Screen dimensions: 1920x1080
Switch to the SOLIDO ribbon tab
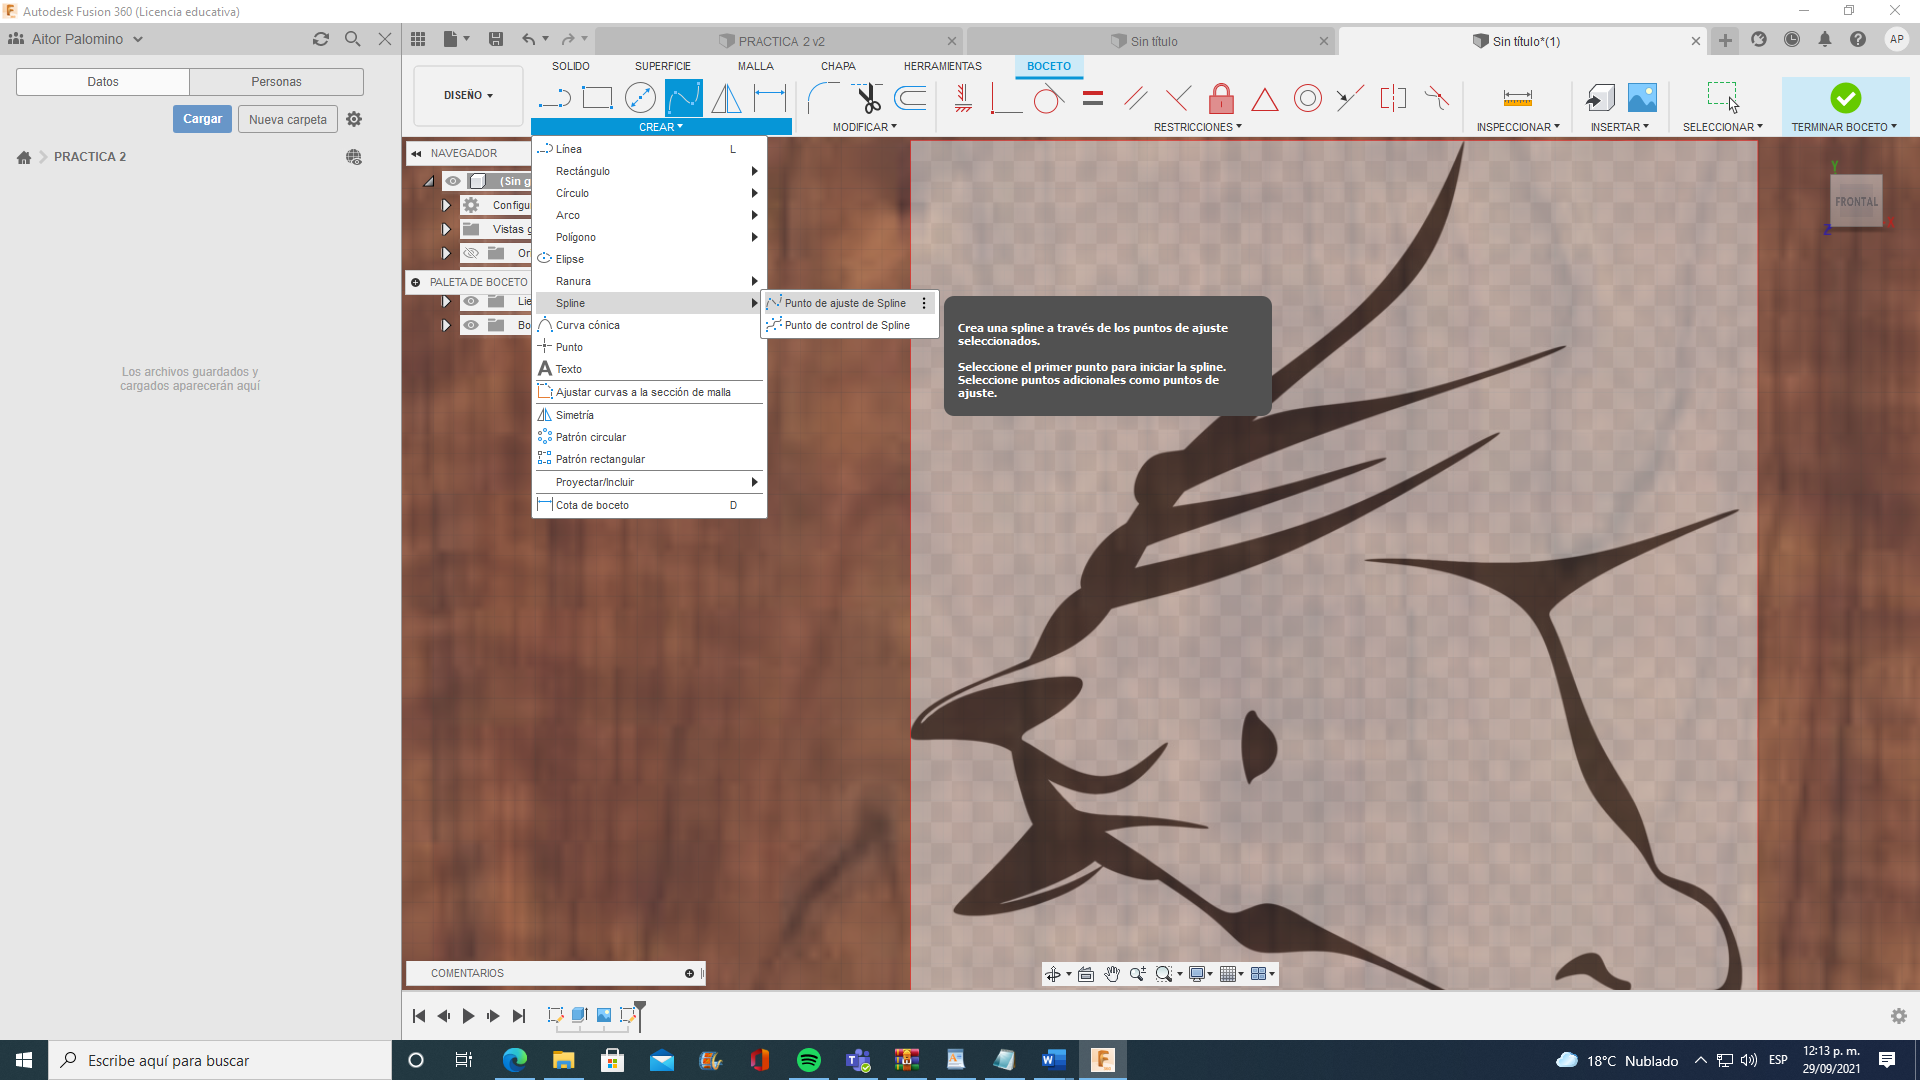coord(571,66)
